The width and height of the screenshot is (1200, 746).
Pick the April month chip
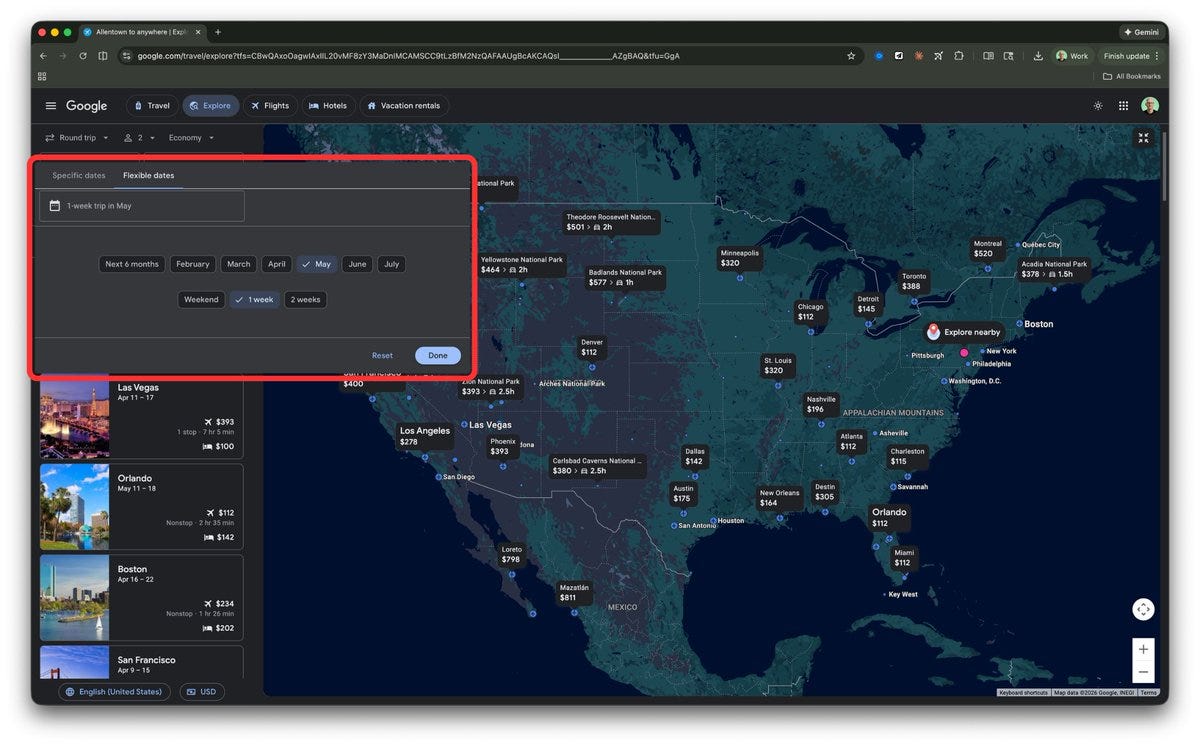[277, 264]
